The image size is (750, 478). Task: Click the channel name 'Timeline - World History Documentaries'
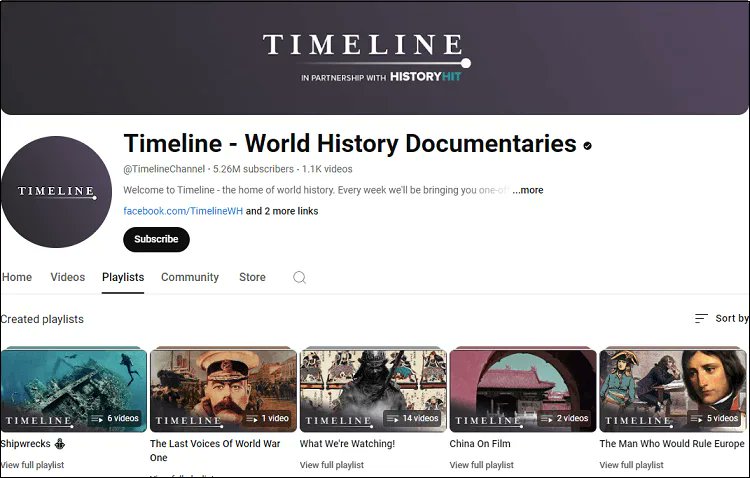pyautogui.click(x=350, y=144)
